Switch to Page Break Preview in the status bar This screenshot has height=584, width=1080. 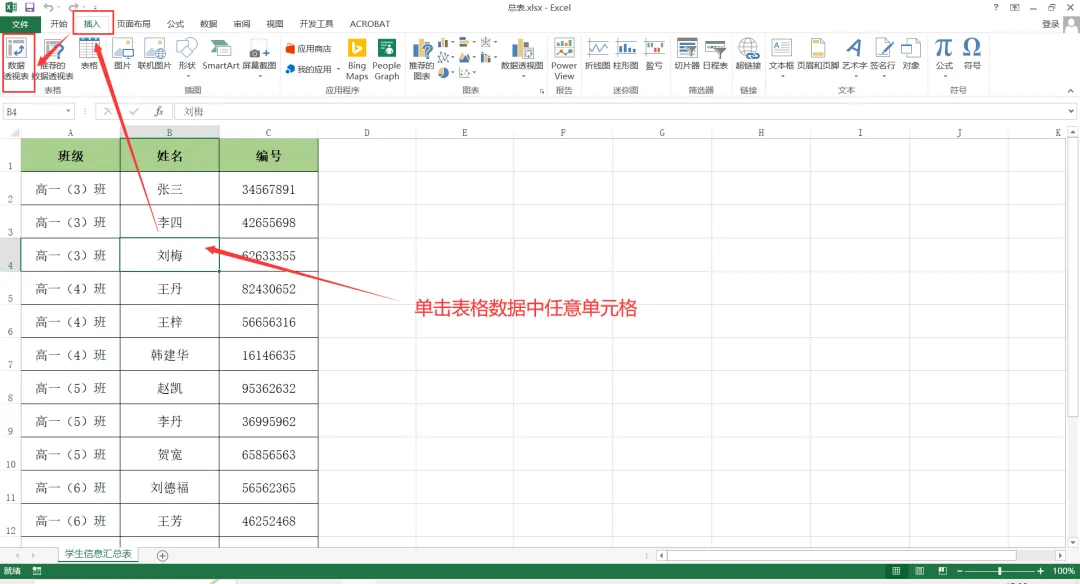943,571
